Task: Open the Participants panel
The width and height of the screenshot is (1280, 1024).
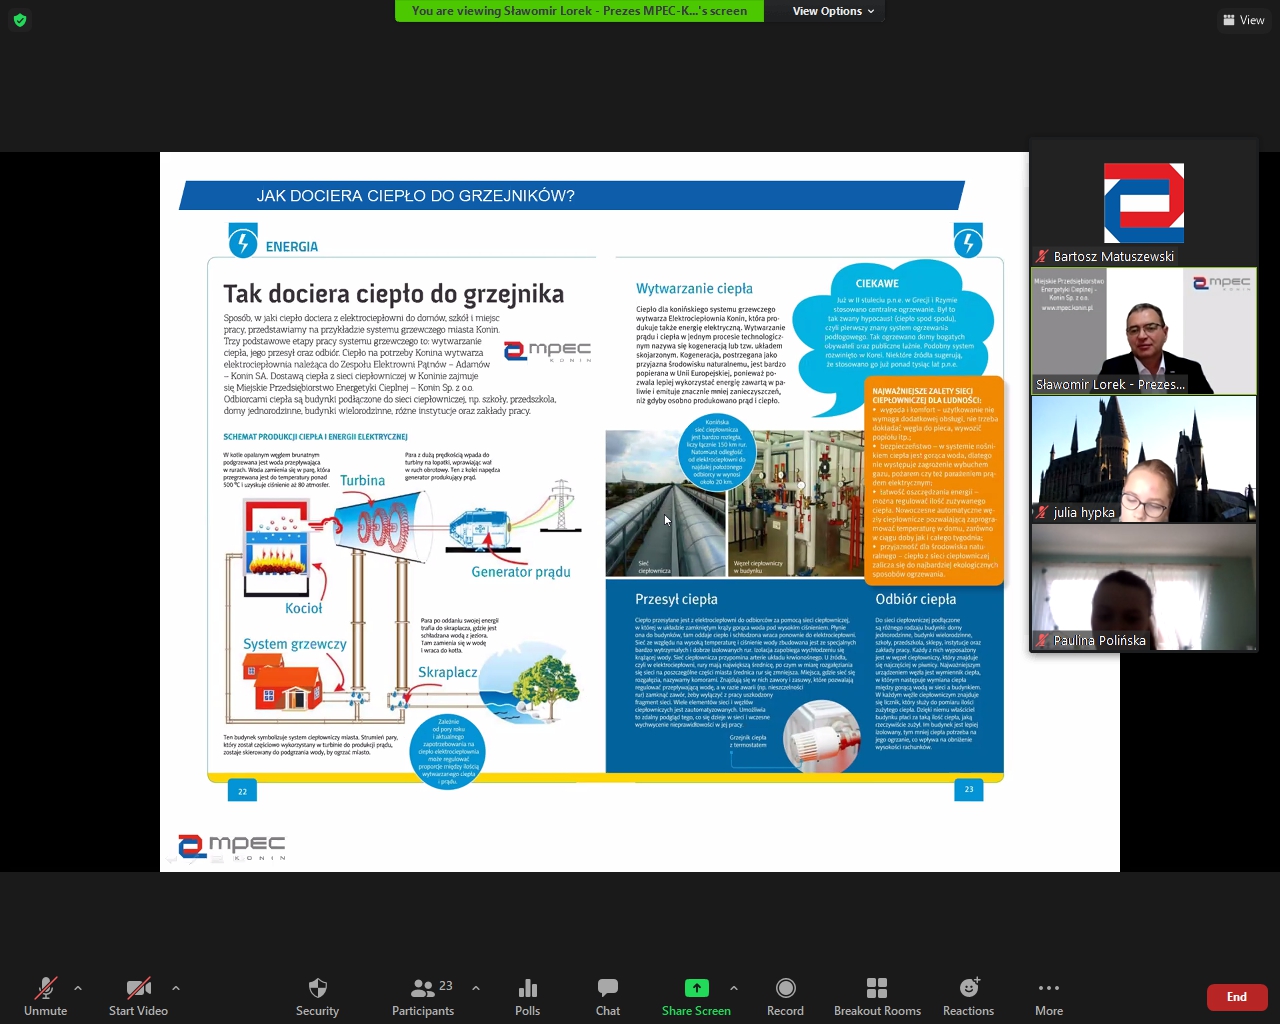Action: point(423,996)
